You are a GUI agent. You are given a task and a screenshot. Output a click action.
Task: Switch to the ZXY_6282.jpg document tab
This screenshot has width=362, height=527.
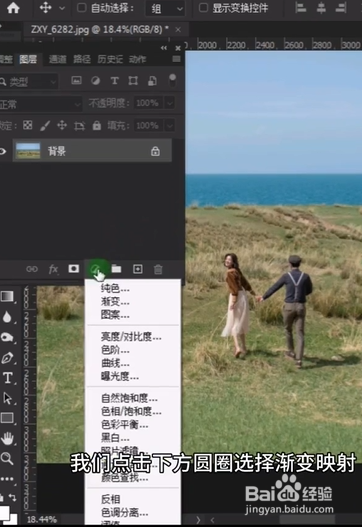pos(99,30)
